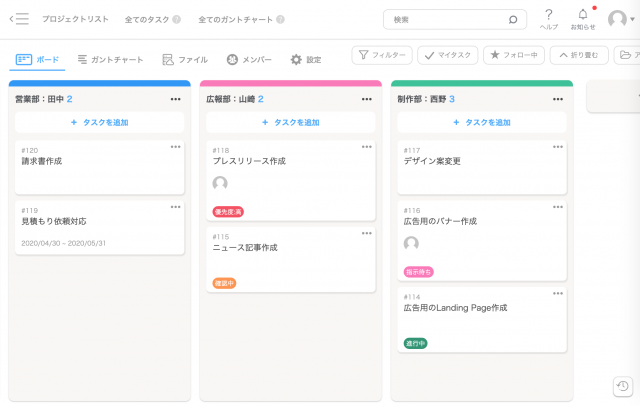This screenshot has width=640, height=406.
Task: Click the red 優先度:高 label
Action: [x=228, y=211]
